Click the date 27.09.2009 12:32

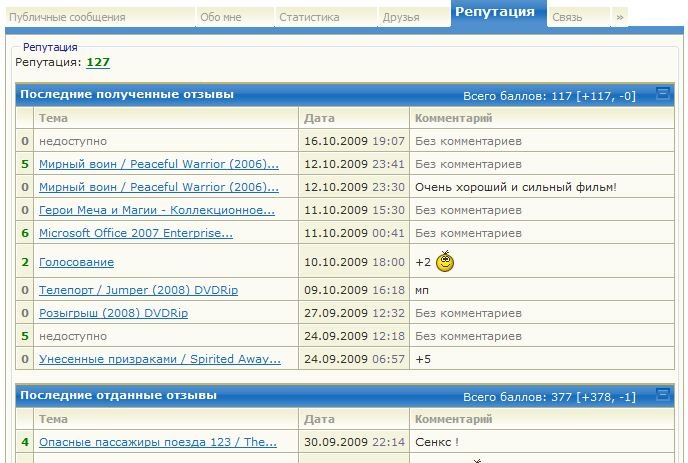tap(355, 313)
